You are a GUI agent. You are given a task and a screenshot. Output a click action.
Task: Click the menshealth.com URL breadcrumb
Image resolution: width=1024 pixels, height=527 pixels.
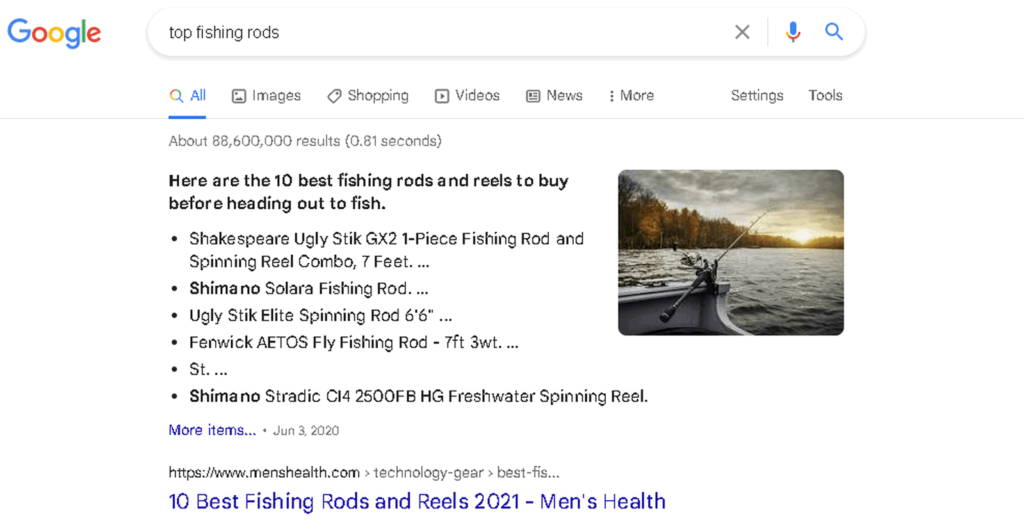(x=264, y=473)
